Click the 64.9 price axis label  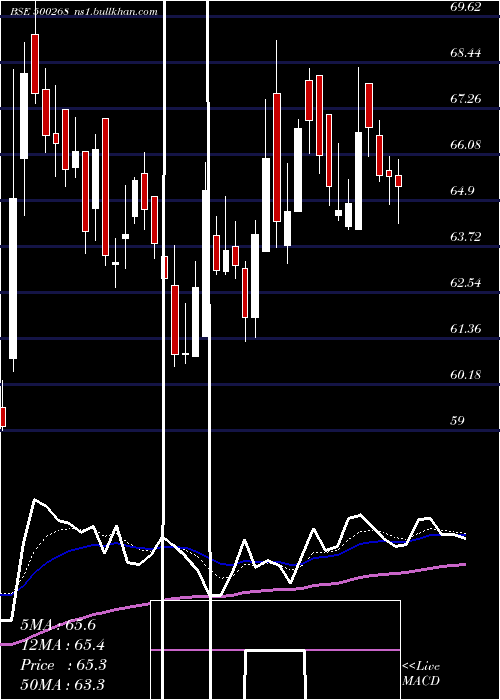[462, 191]
